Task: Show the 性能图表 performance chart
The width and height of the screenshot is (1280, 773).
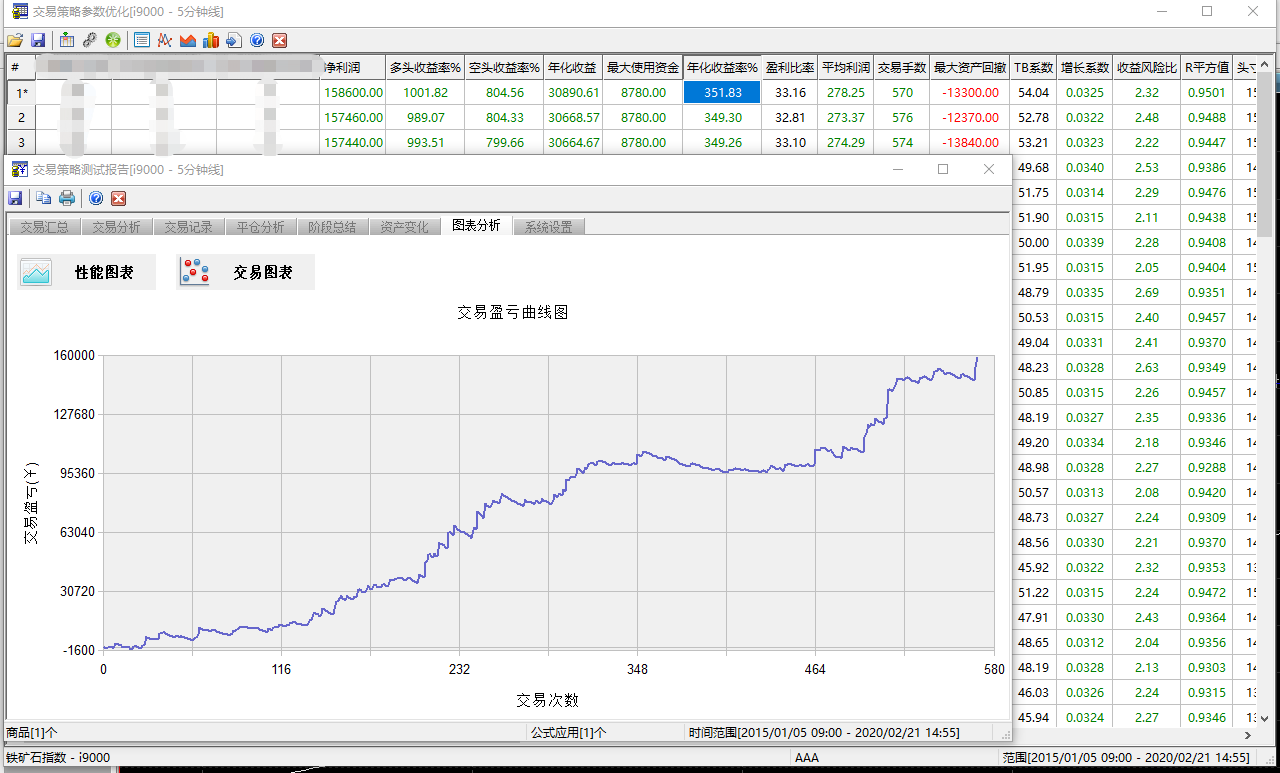Action: pos(87,272)
